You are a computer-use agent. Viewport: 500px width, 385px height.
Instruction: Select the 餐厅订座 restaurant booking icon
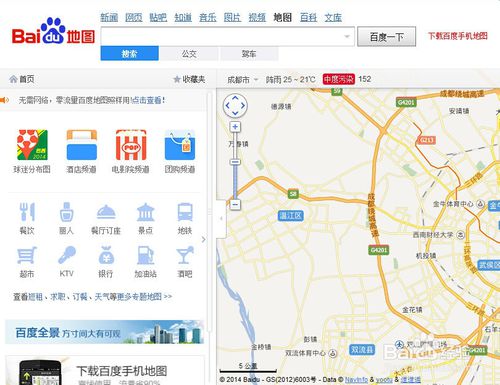click(x=106, y=212)
